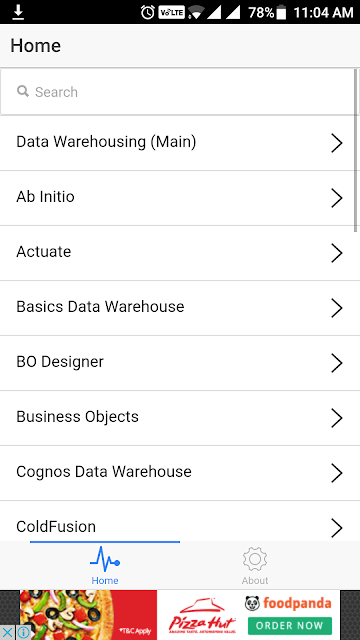Image resolution: width=360 pixels, height=640 pixels.
Task: Tap the ORDER NOW ad button
Action: coord(289,625)
